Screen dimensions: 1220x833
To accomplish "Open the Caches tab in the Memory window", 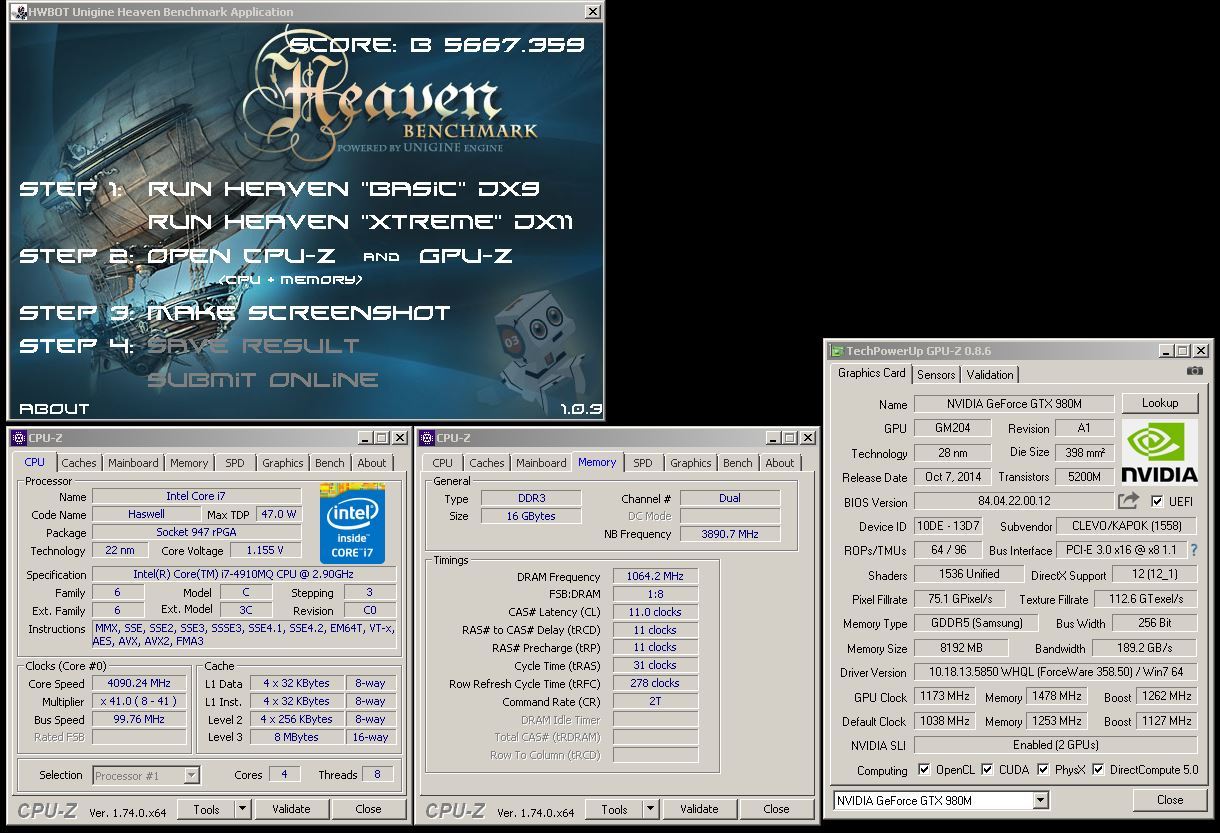I will (x=487, y=463).
